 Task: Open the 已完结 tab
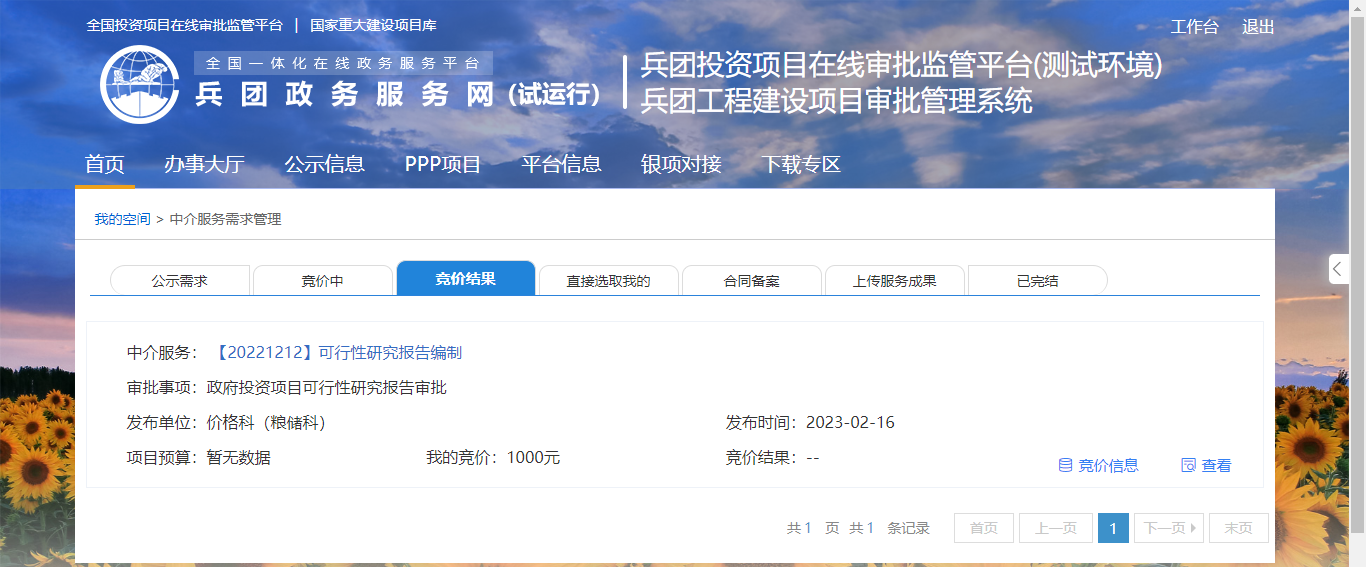[1037, 281]
